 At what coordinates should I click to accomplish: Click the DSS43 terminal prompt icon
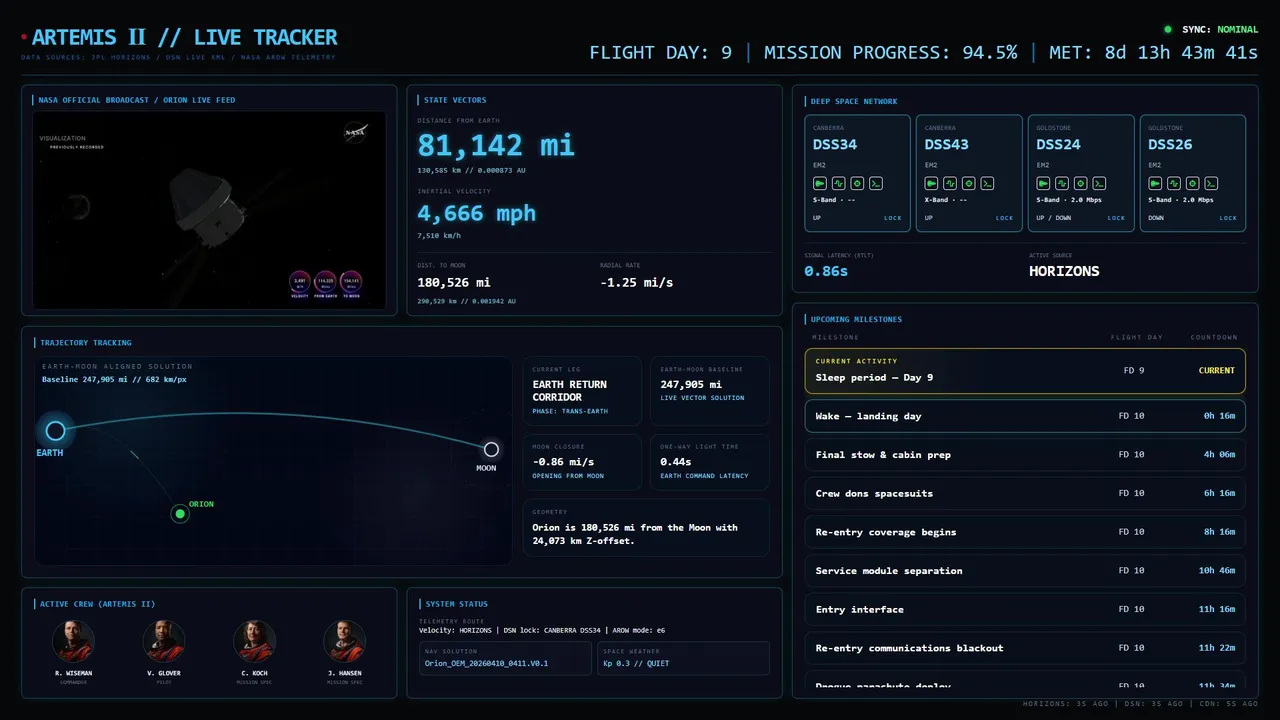pos(987,183)
